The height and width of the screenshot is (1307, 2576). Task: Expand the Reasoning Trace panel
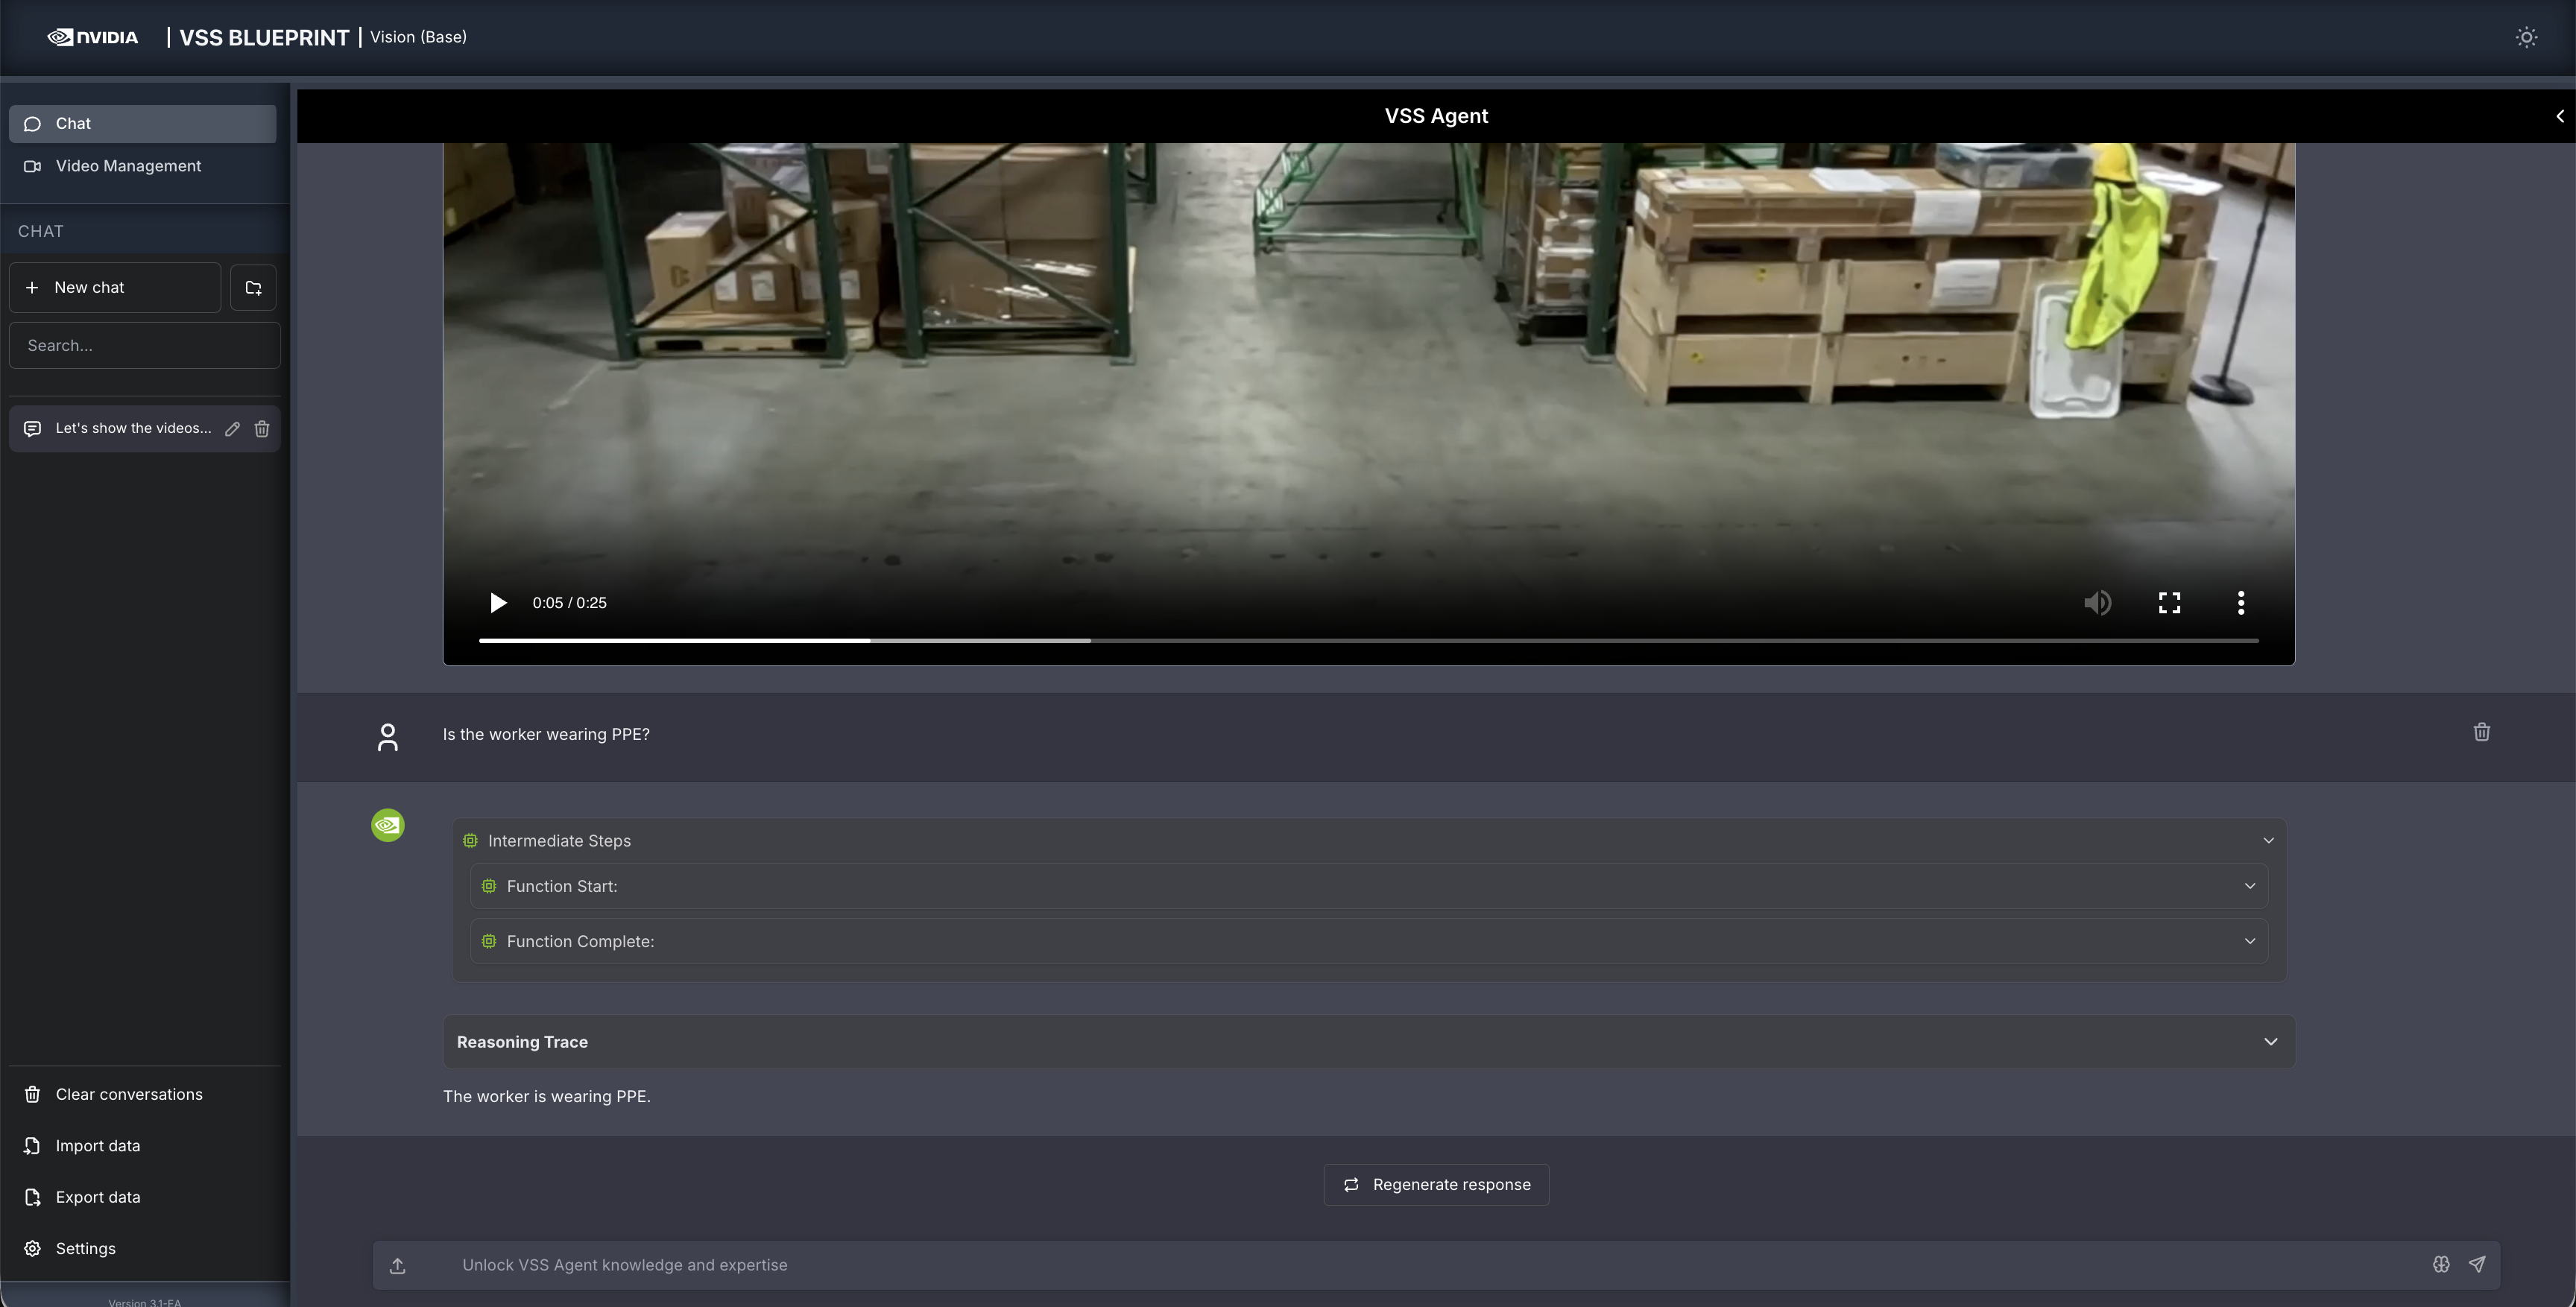[2270, 1042]
